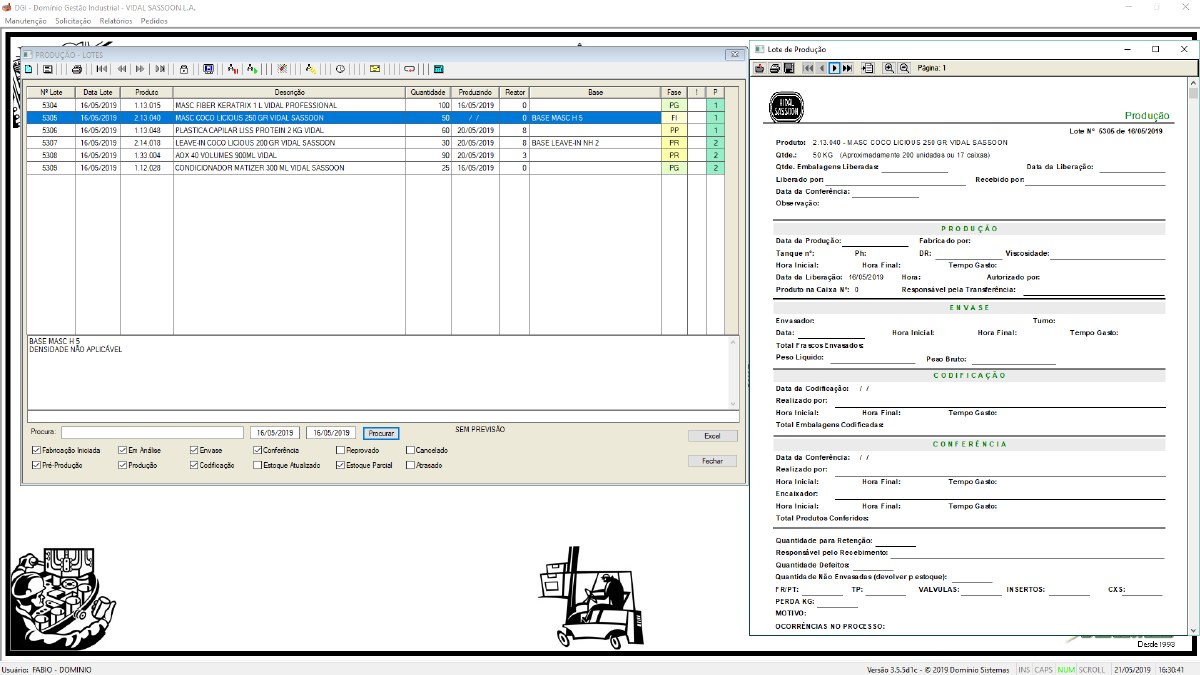Click yellow envelope icon in lots toolbar
This screenshot has height=675, width=1200.
(x=375, y=69)
